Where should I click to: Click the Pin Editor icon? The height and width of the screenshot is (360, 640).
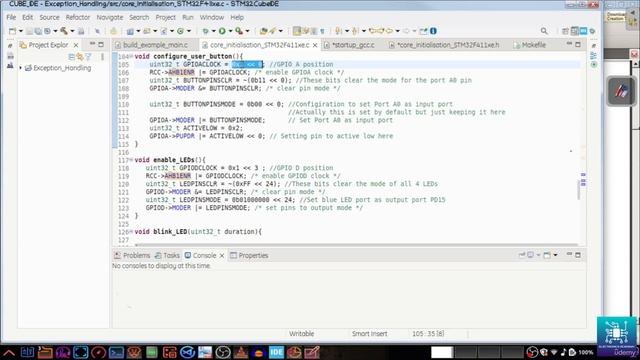(424, 31)
